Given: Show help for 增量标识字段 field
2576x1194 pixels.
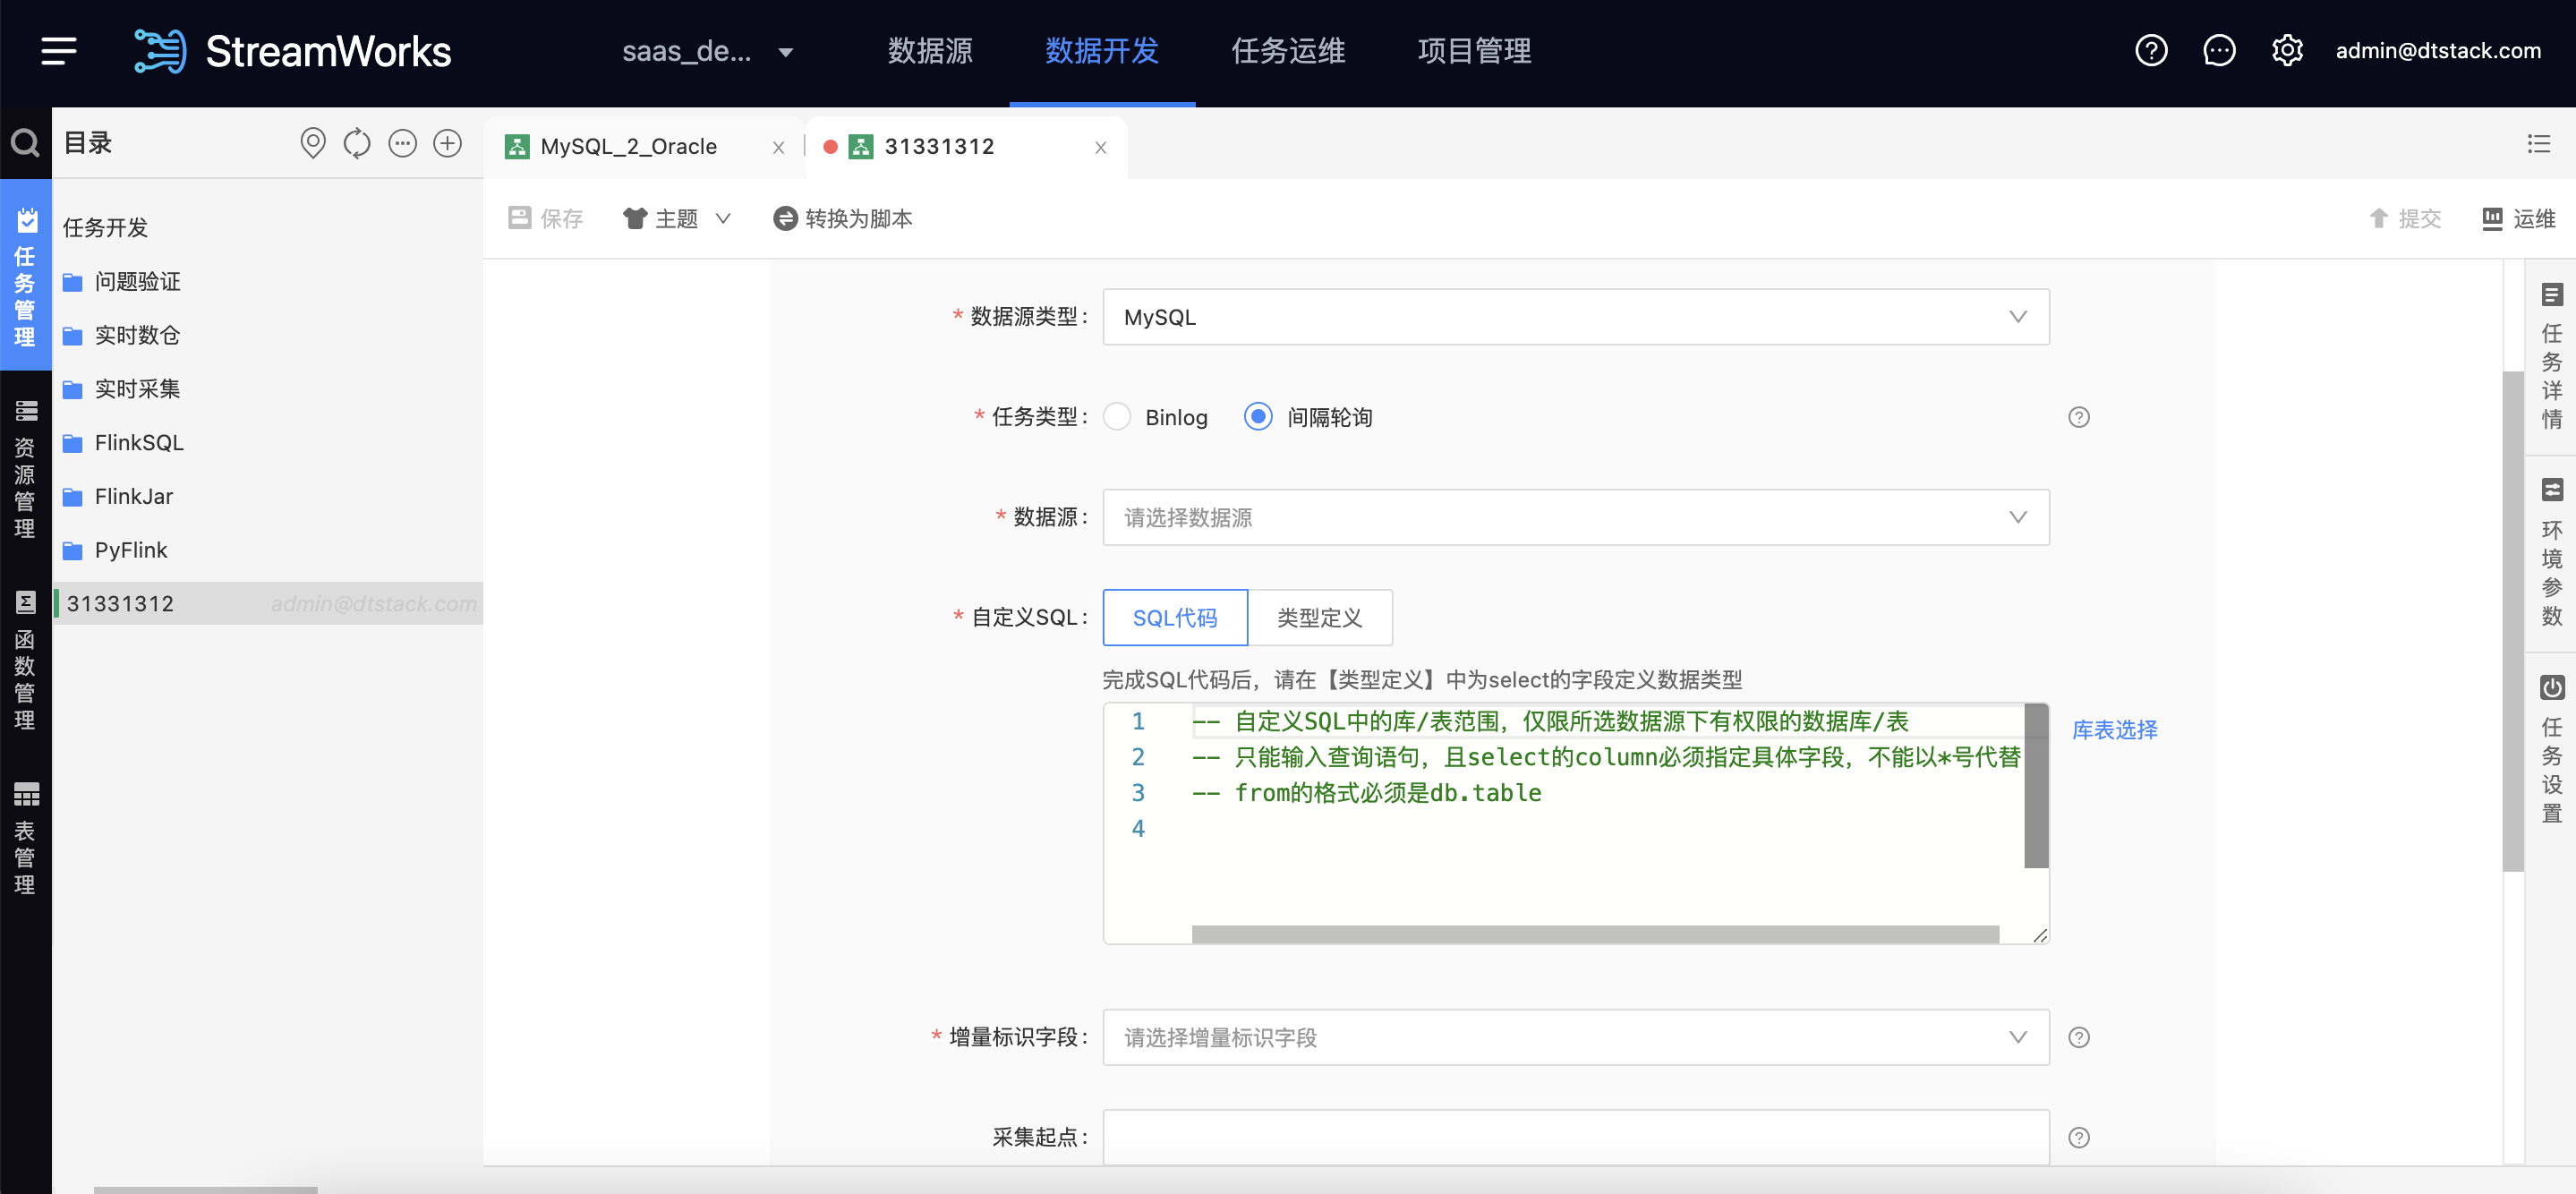Looking at the screenshot, I should (2079, 1037).
